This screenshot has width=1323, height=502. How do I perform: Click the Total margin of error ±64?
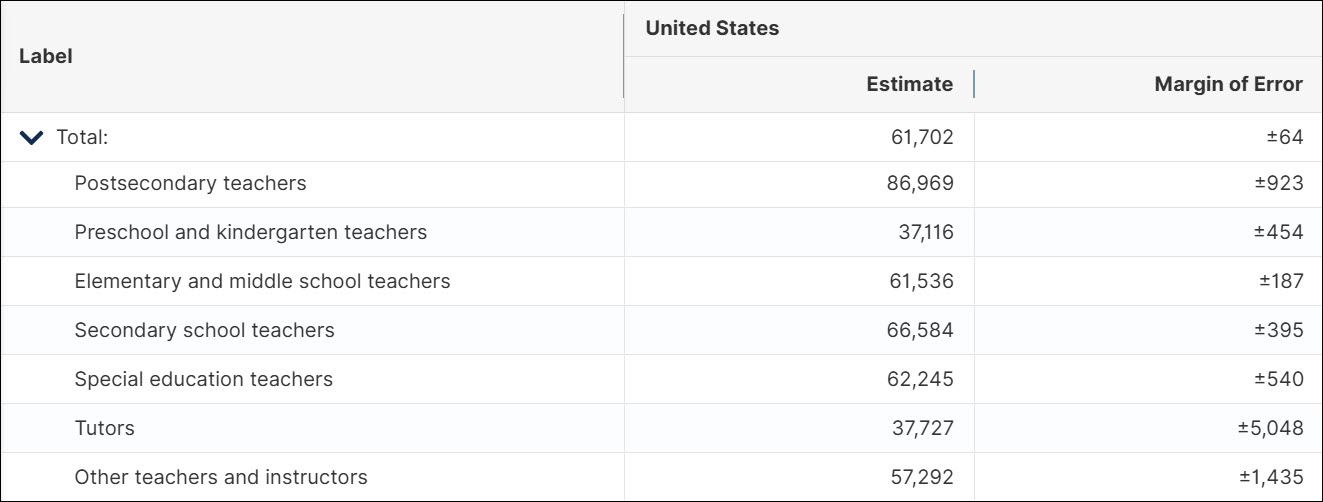1285,137
